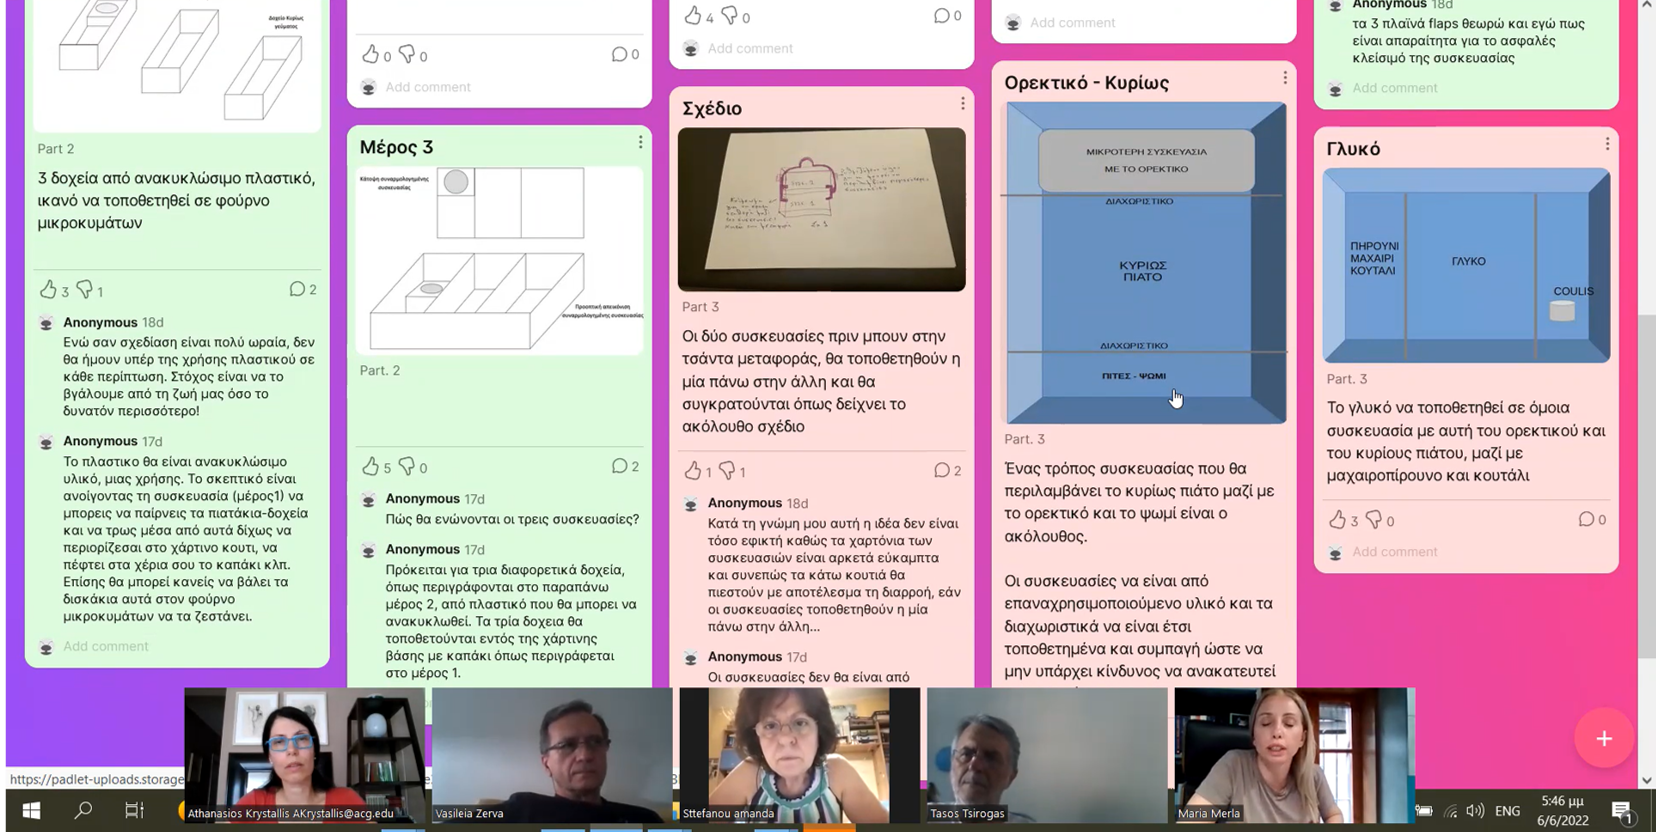Open the Μέρος 3 post options menu
The width and height of the screenshot is (1656, 832).
[640, 144]
